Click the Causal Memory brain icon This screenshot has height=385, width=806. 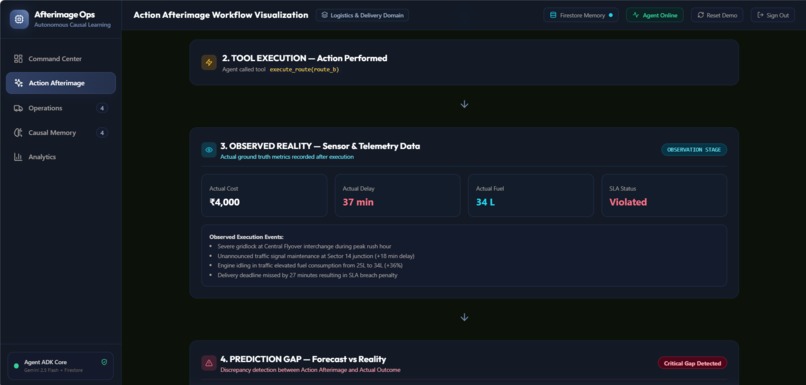(19, 133)
